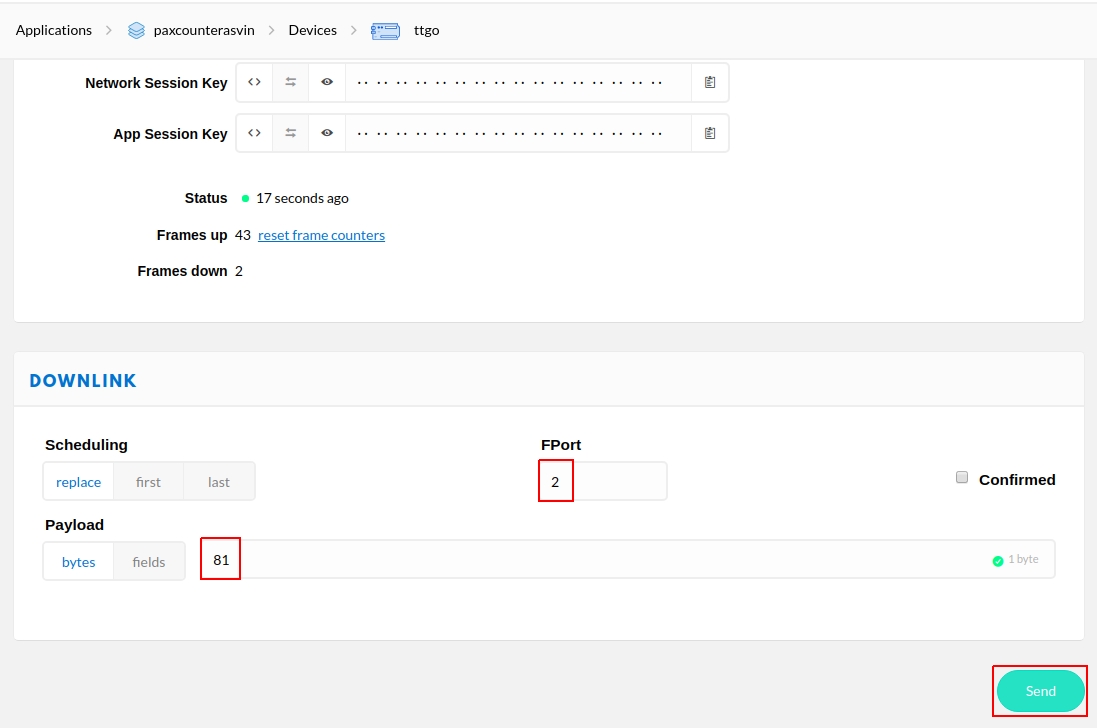This screenshot has width=1097, height=728.
Task: Reveal the Network Session Key with eye icon
Action: tap(327, 83)
